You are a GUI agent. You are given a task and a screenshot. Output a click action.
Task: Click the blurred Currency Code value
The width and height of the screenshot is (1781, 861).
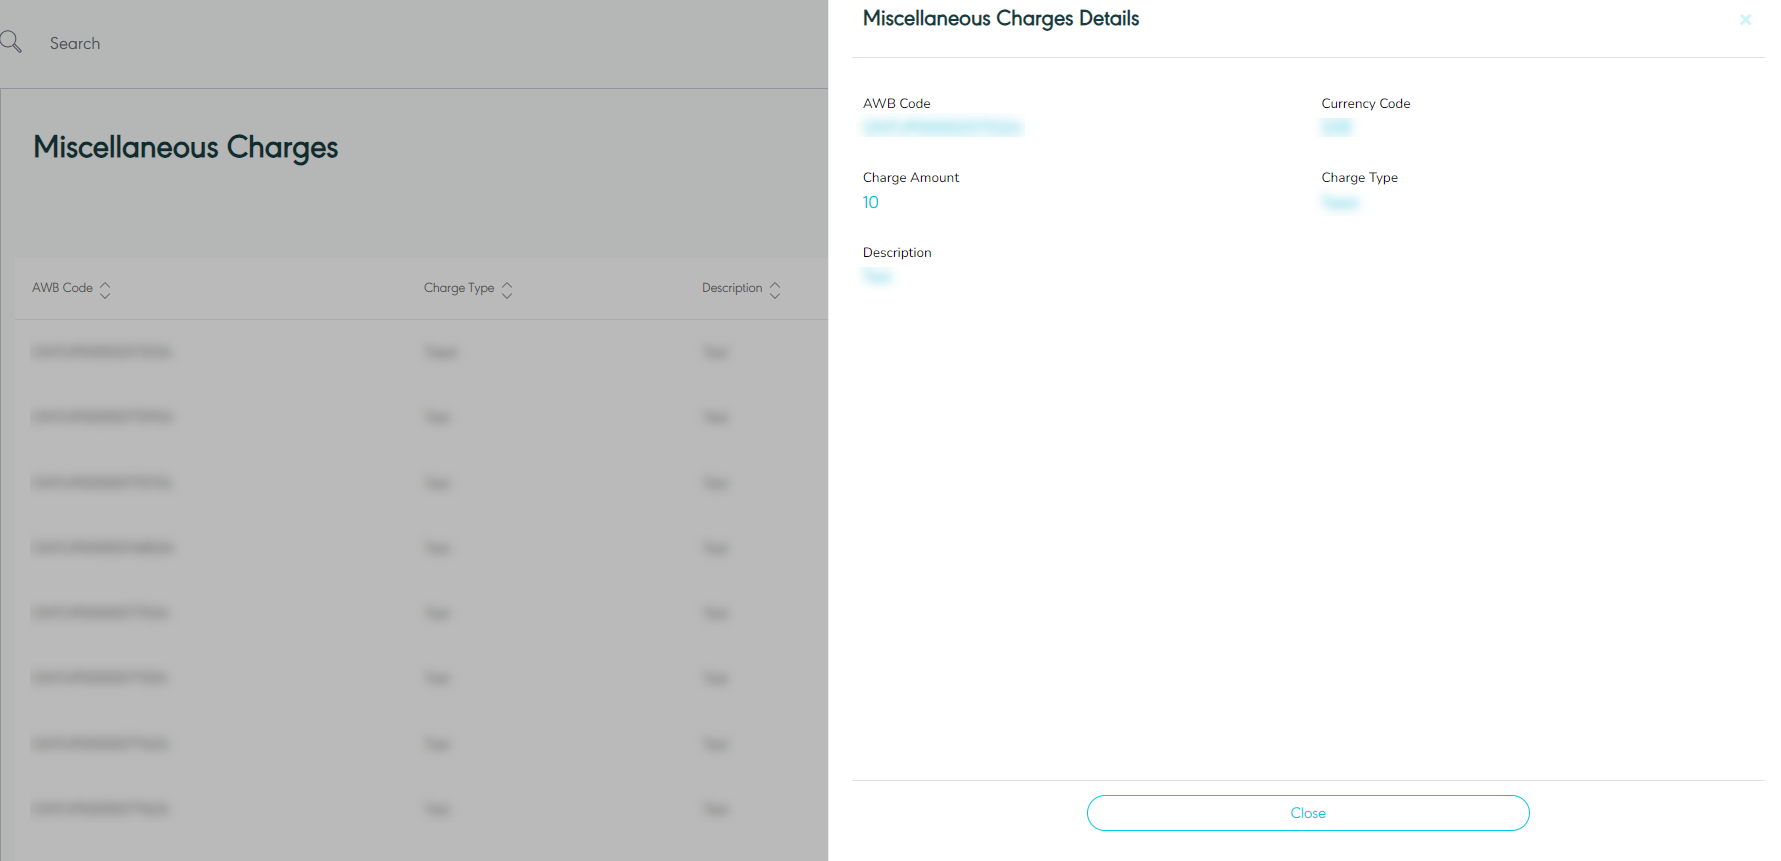tap(1336, 128)
